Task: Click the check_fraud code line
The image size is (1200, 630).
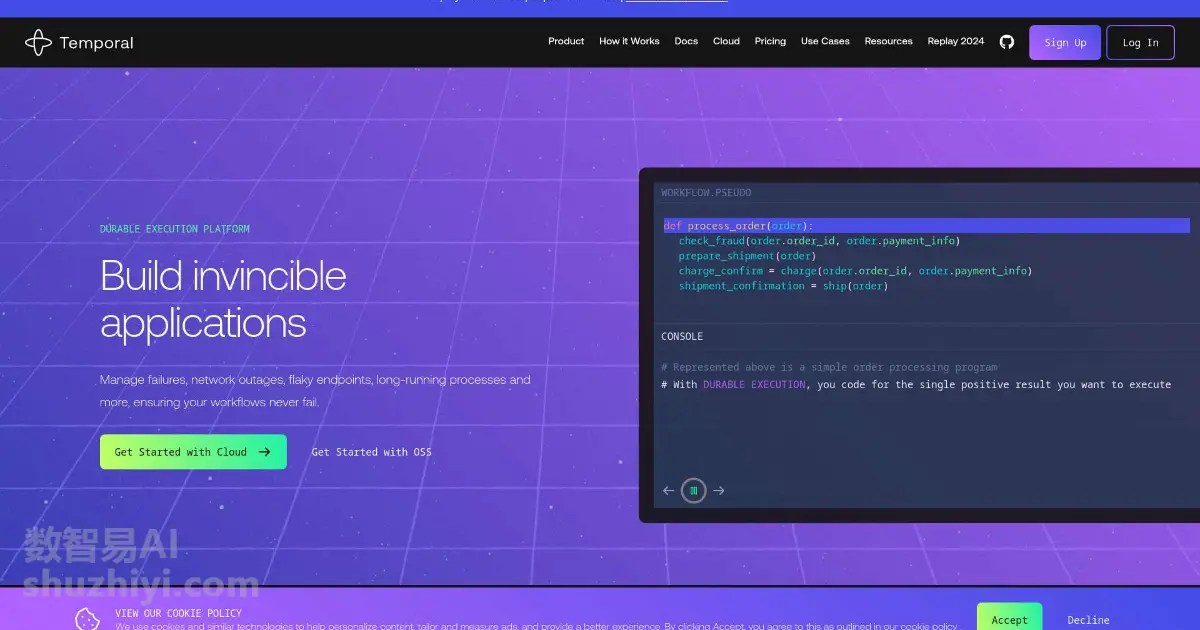Action: (x=819, y=241)
